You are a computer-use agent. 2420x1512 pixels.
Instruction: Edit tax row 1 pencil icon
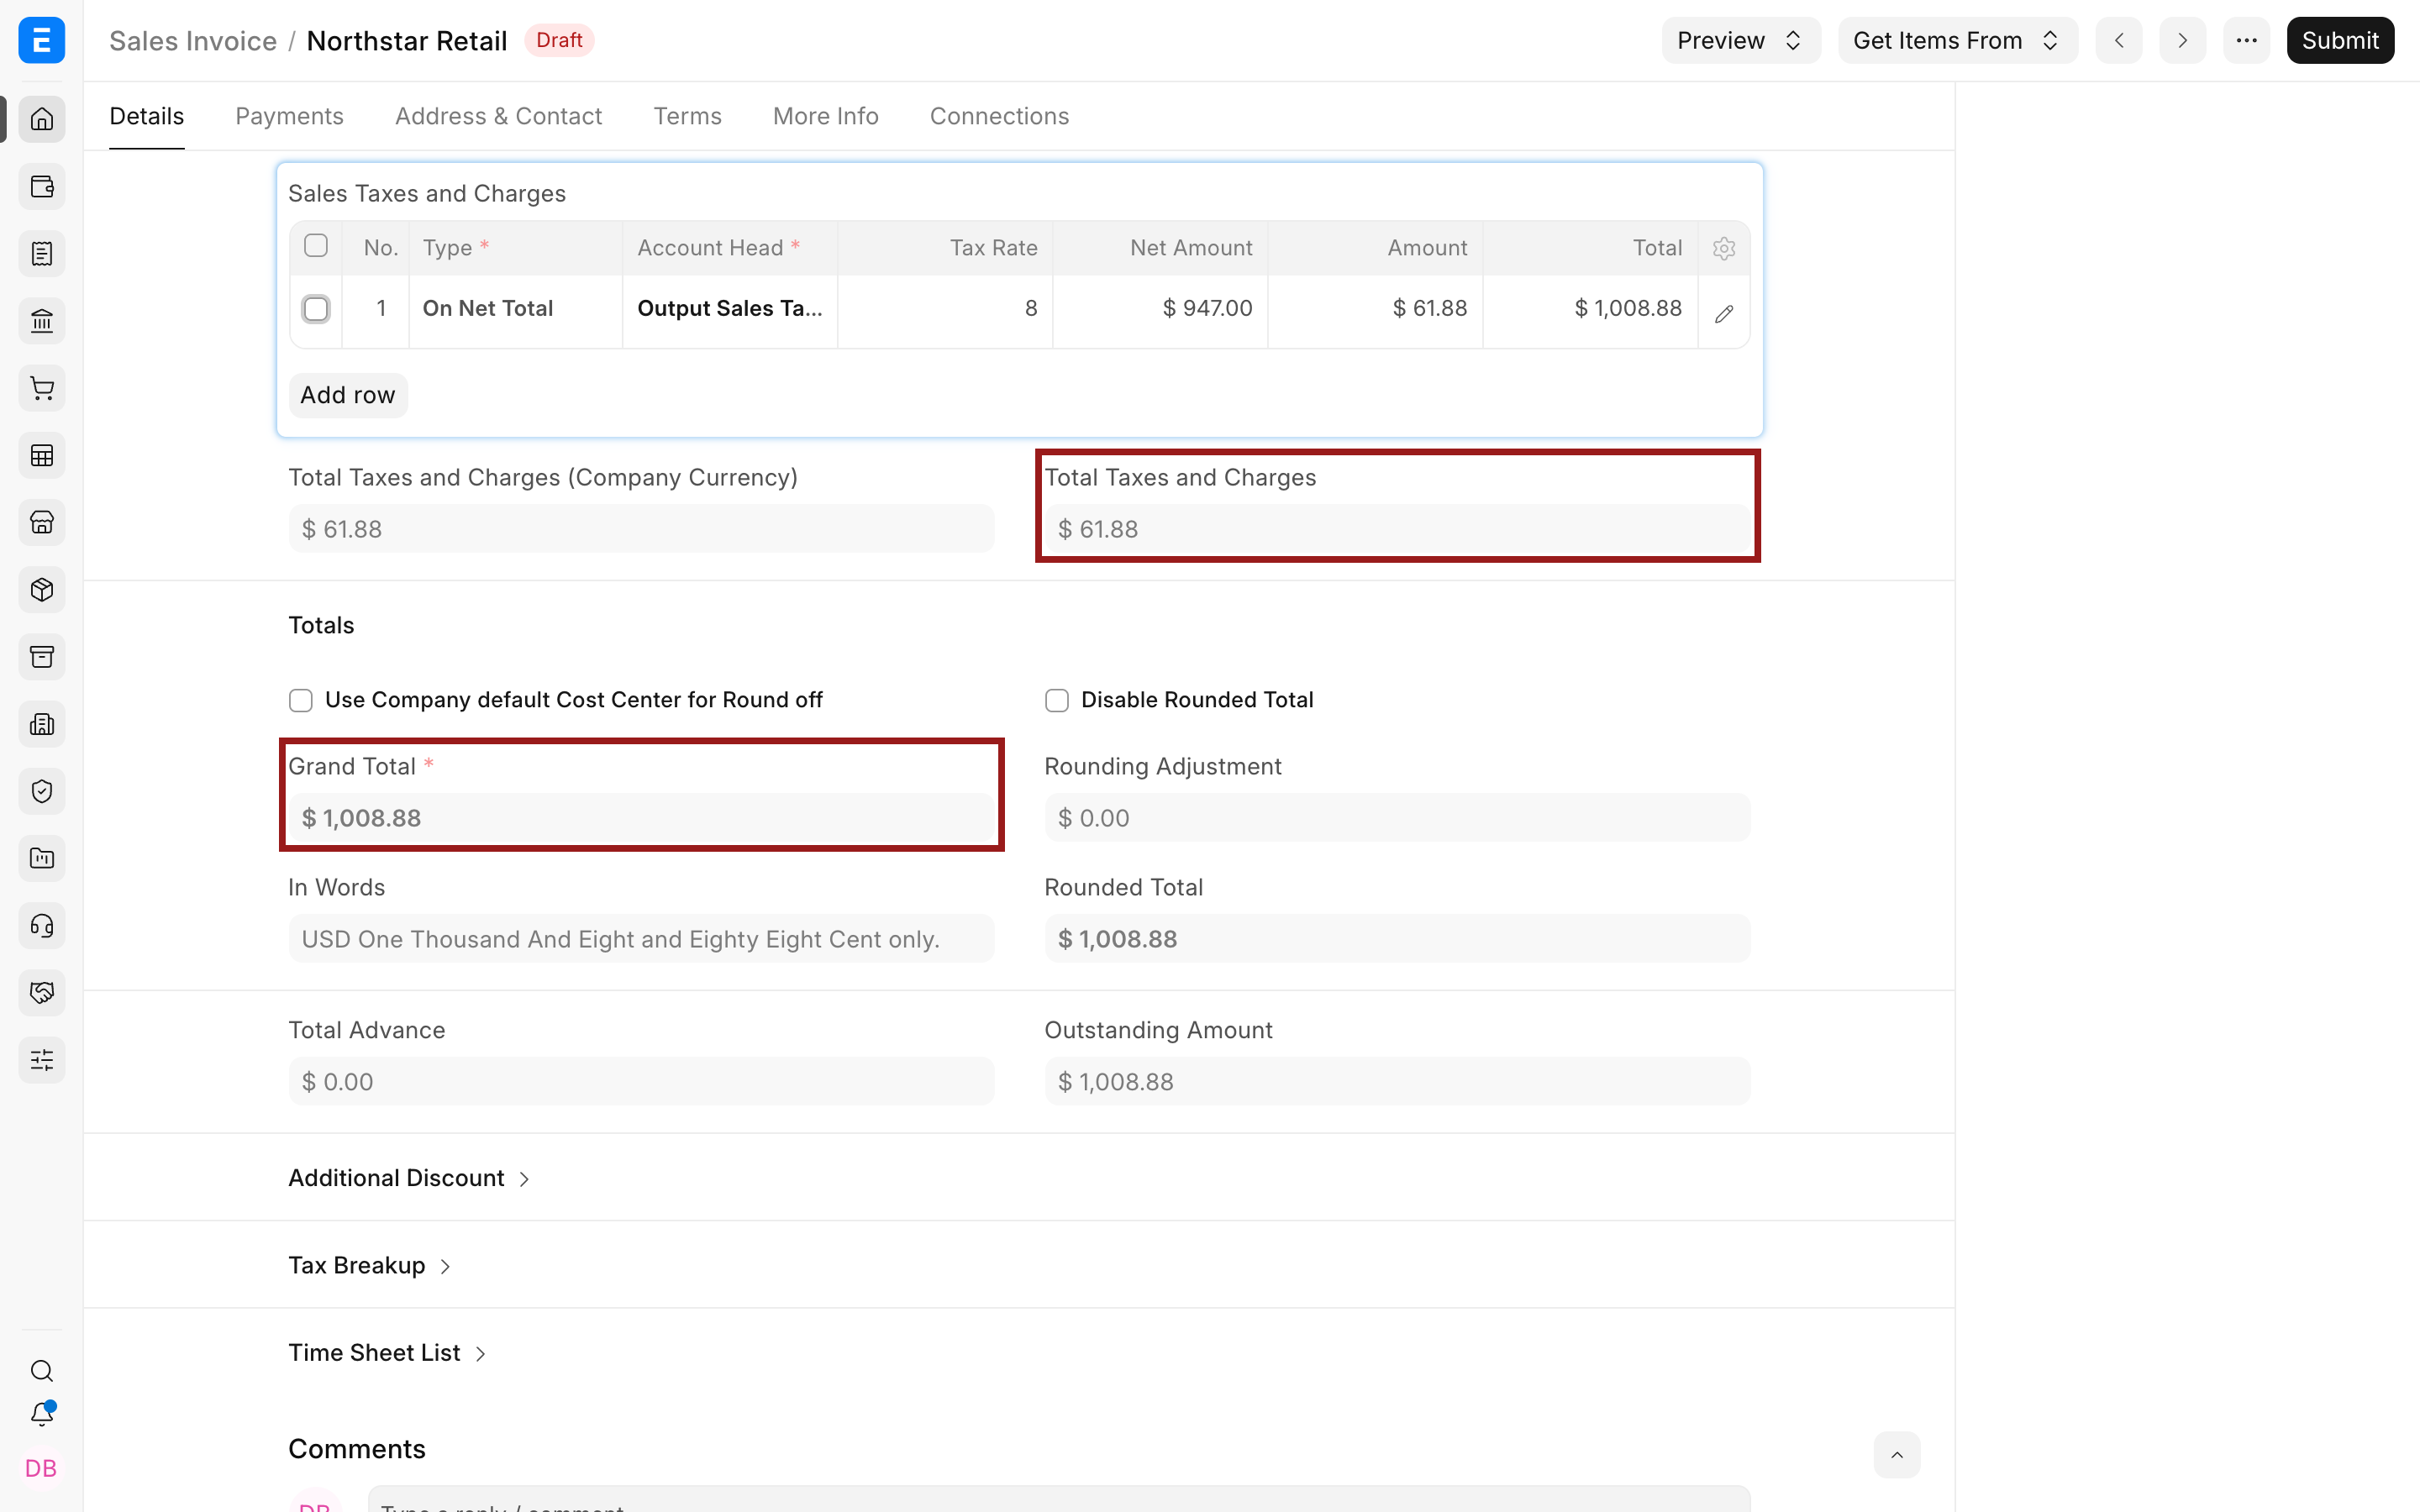coord(1723,314)
